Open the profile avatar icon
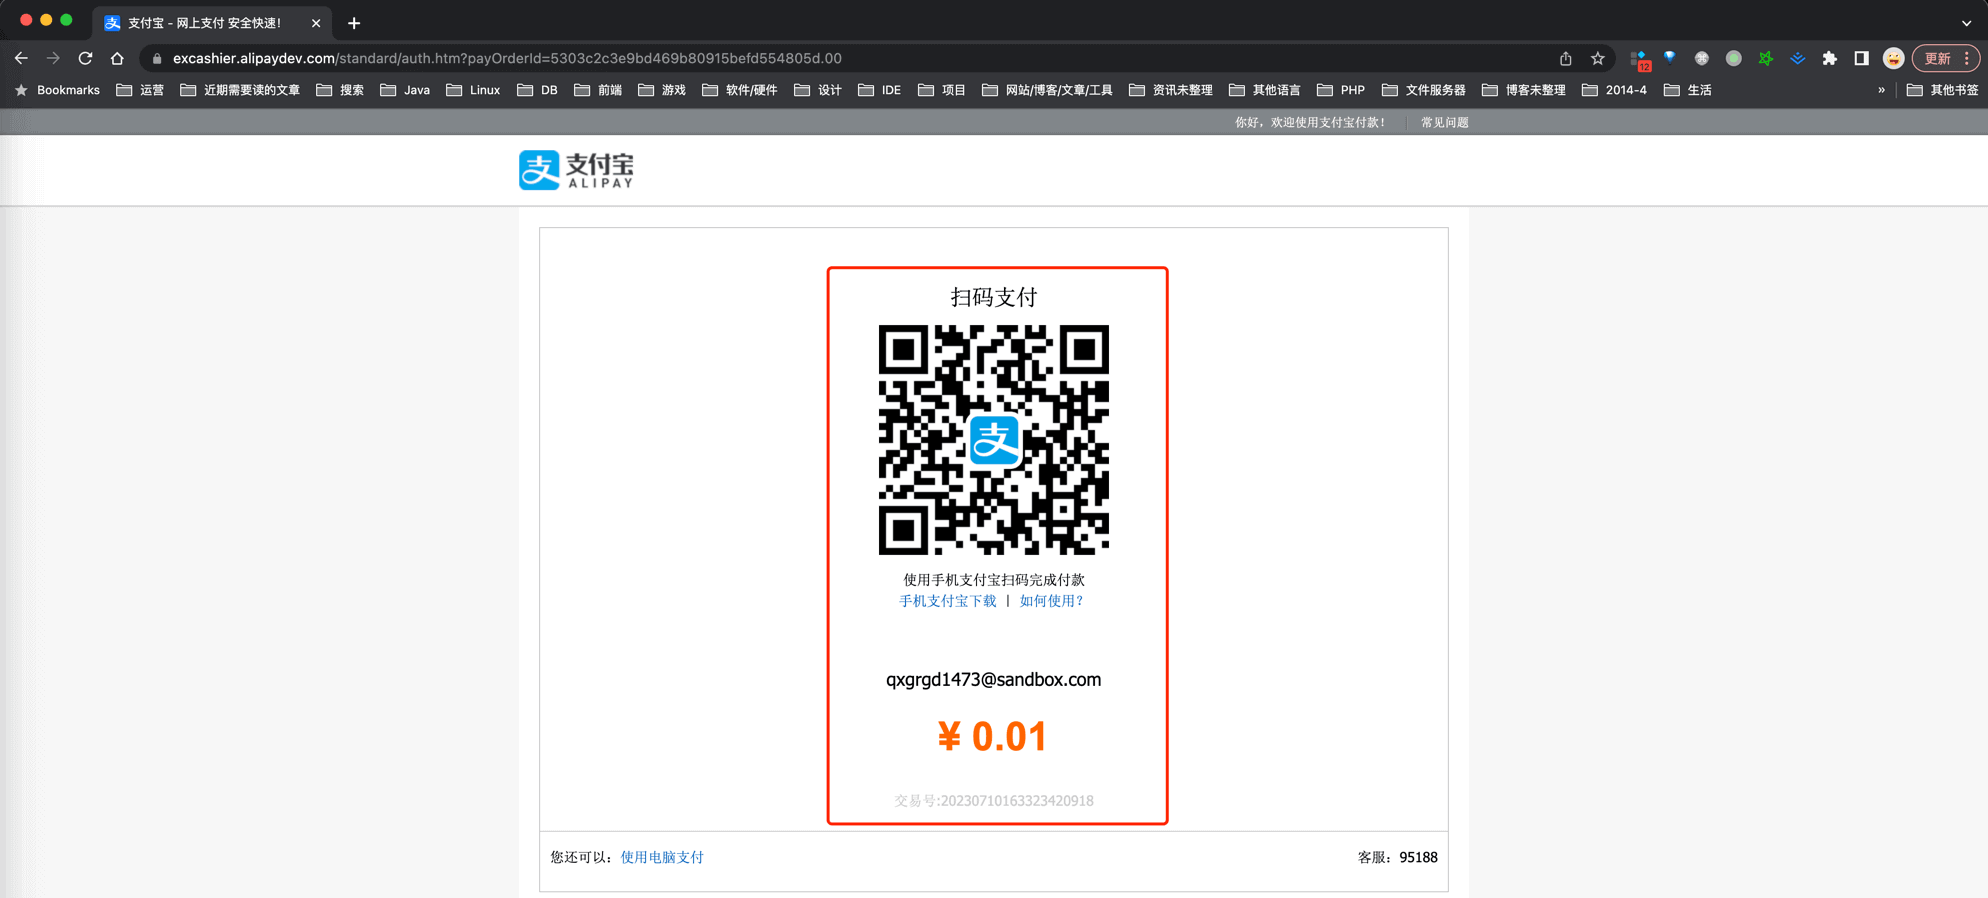Screen dimensions: 1988x898 pyautogui.click(x=1893, y=58)
